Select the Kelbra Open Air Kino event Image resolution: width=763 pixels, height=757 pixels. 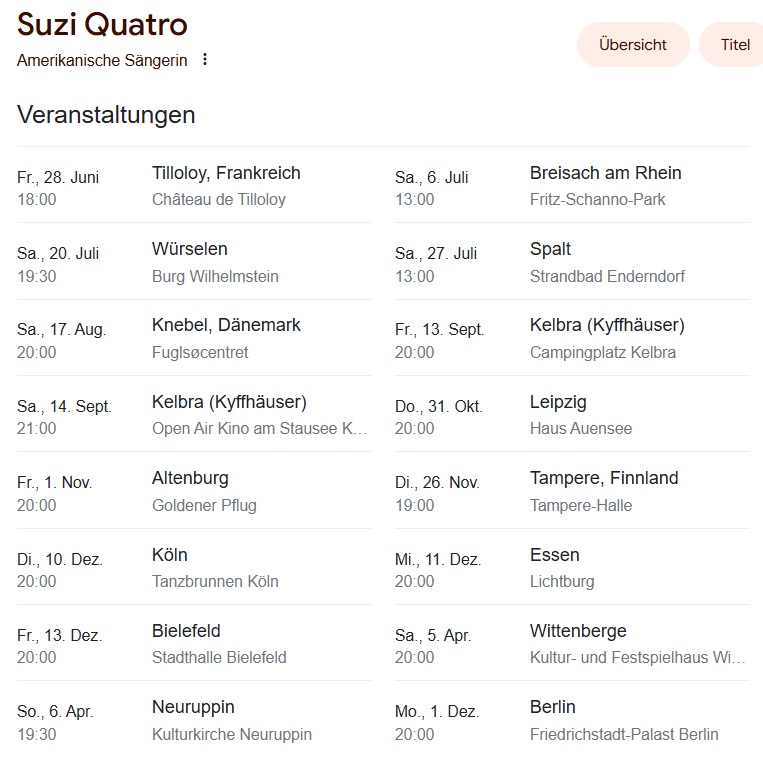(x=259, y=415)
